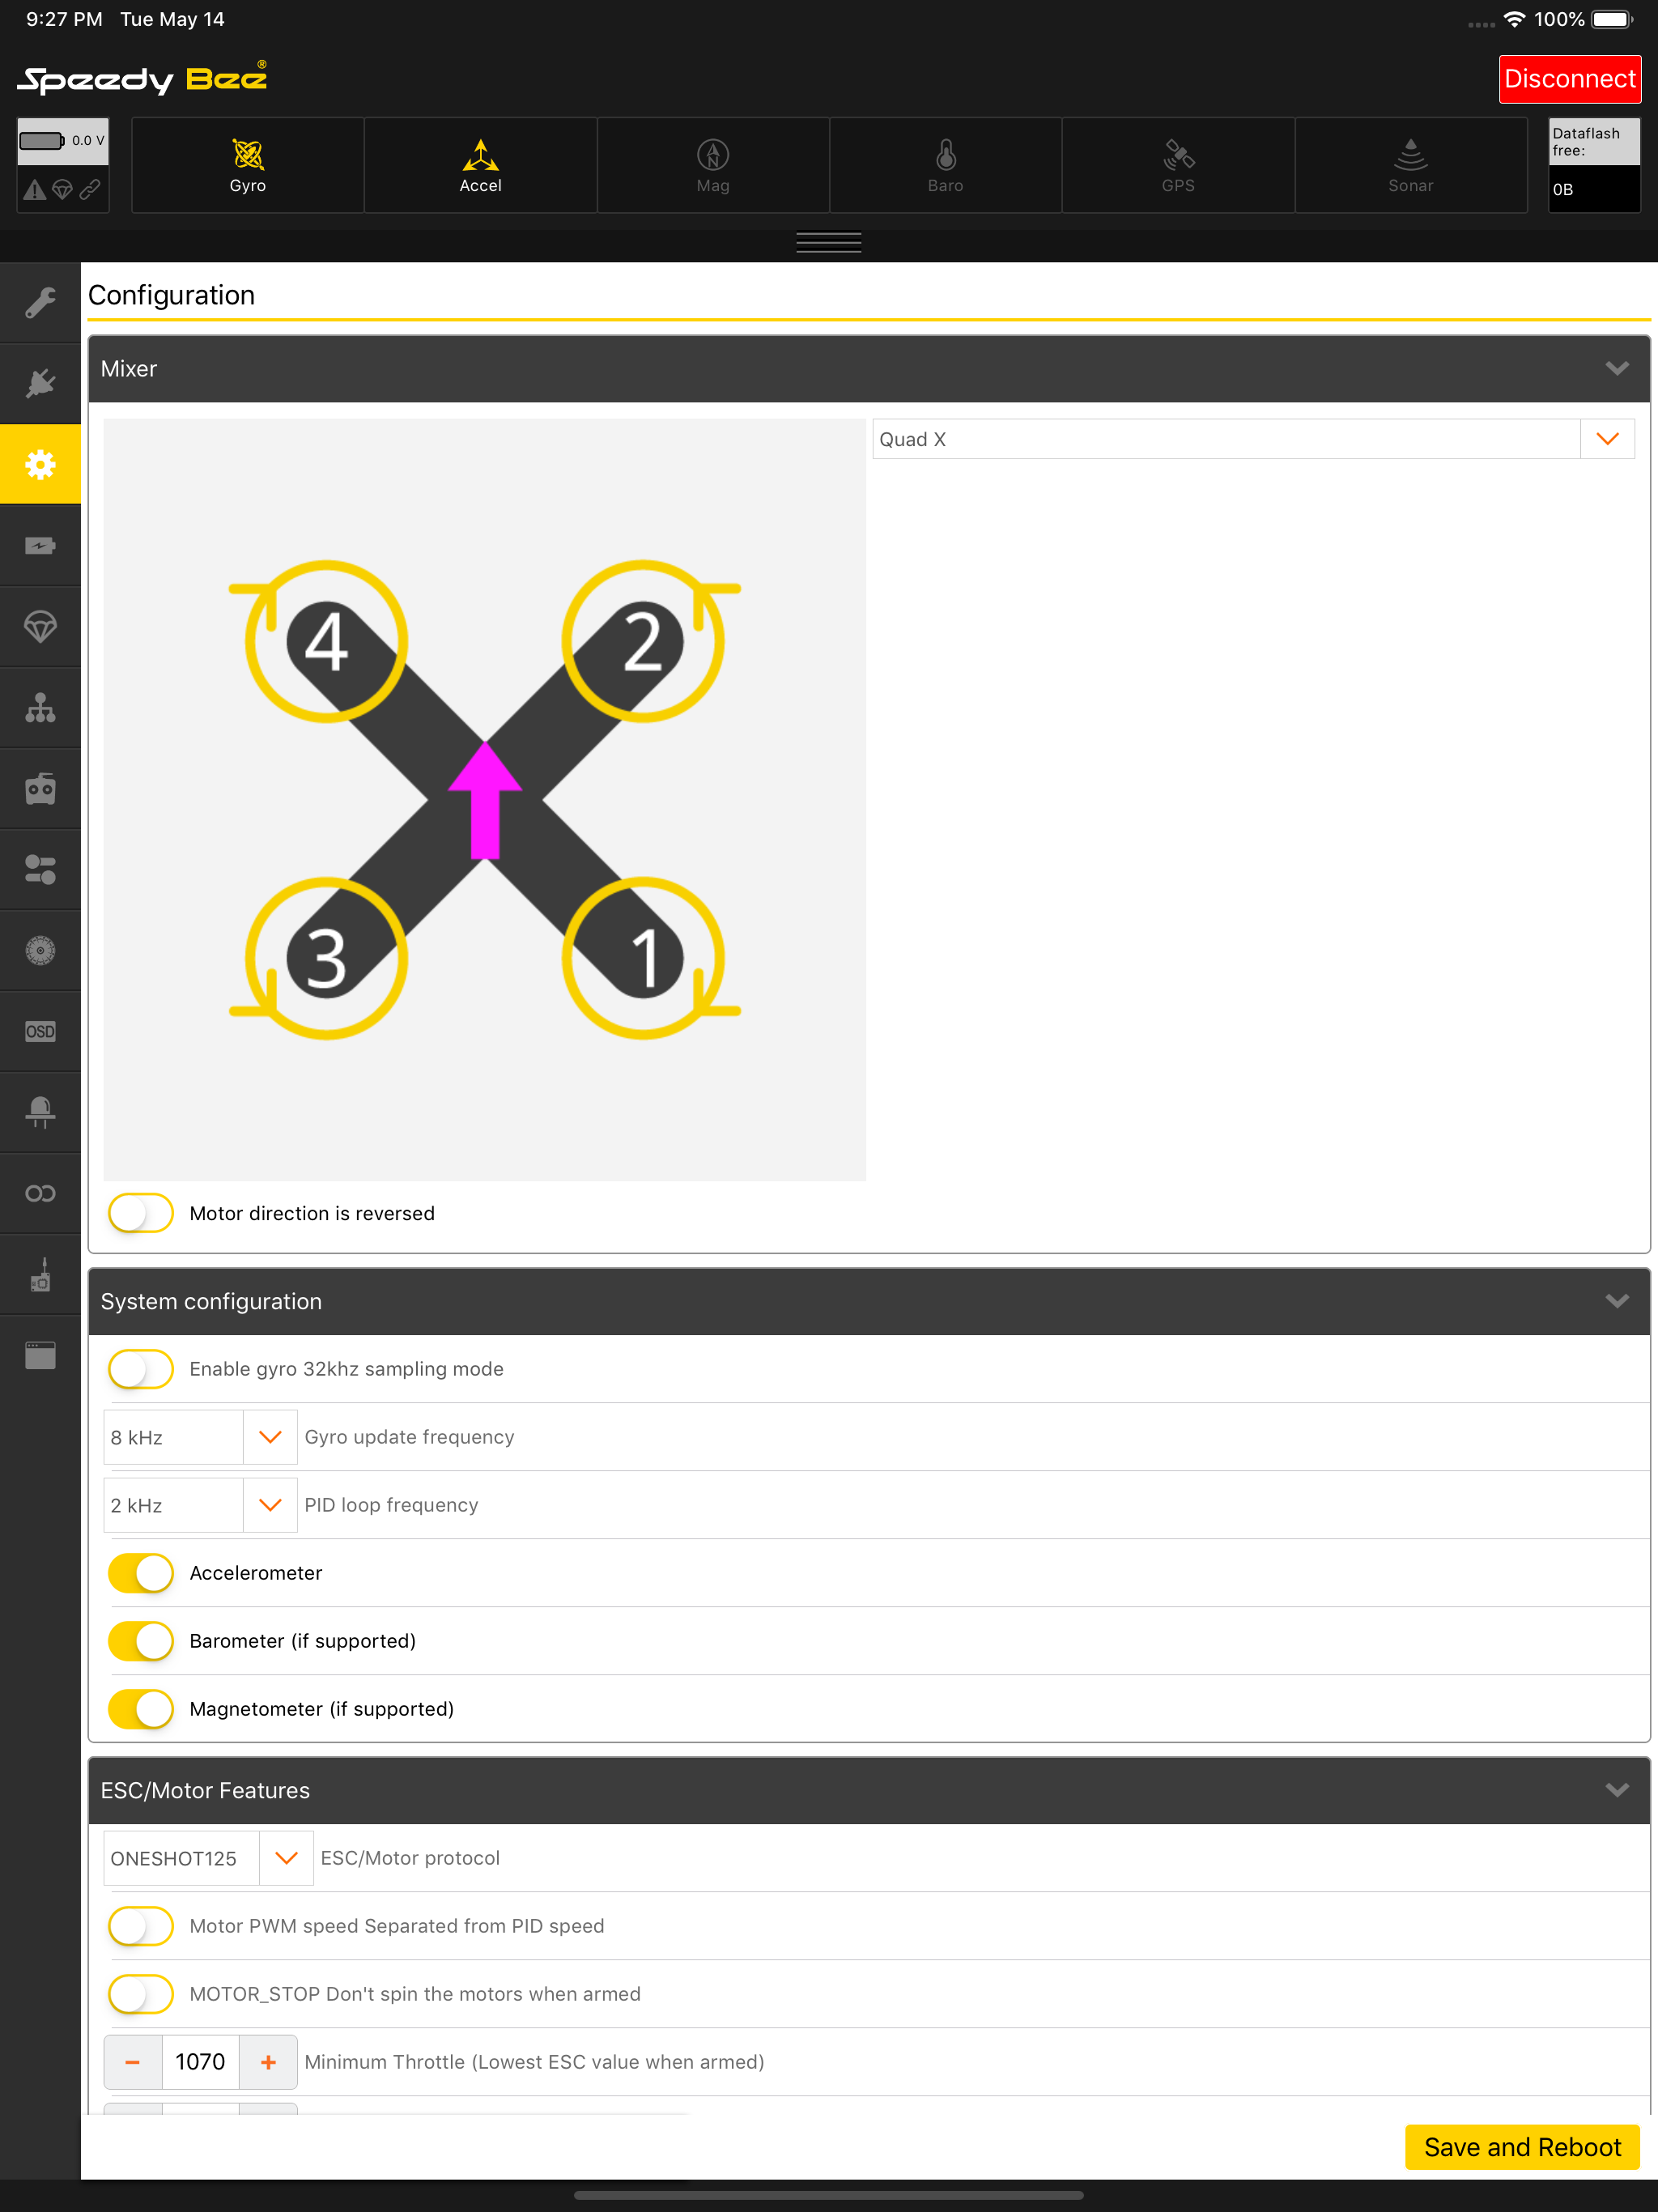Open the OSD sidebar icon
The height and width of the screenshot is (2212, 1658).
coord(40,1031)
